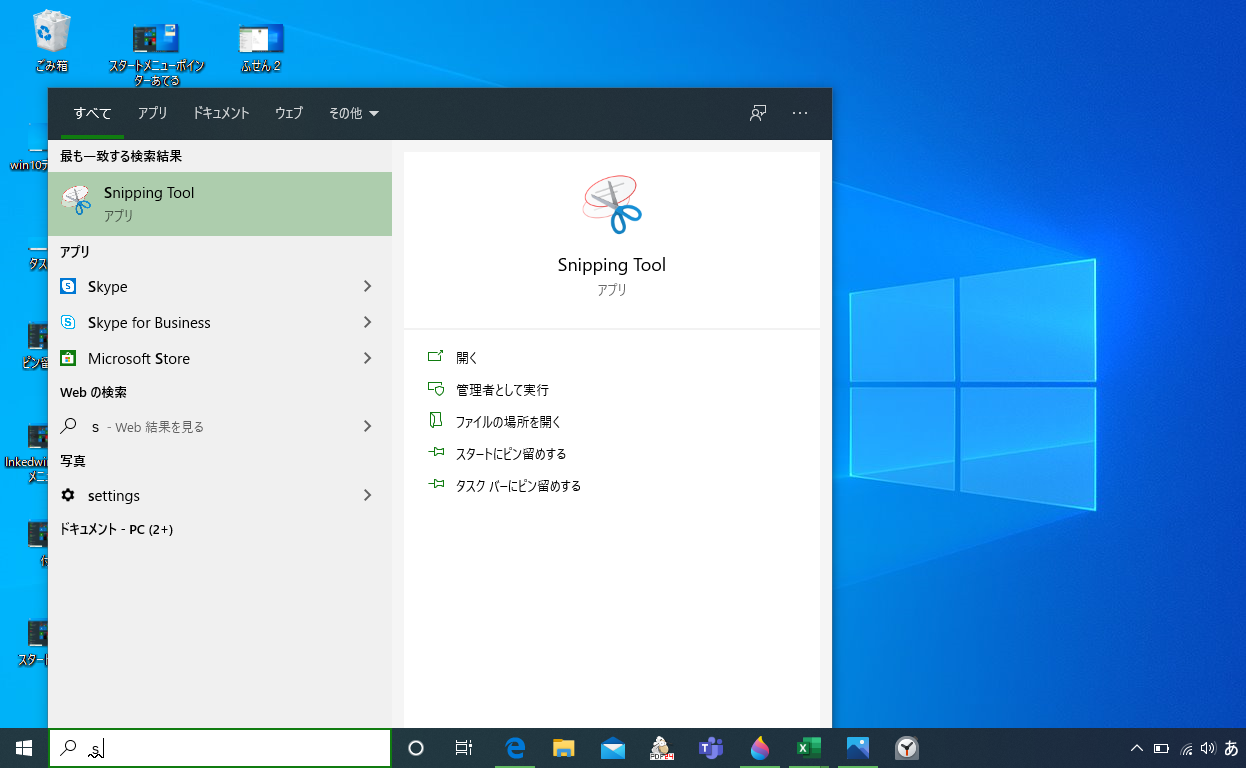The width and height of the screenshot is (1246, 768).
Task: Switch to the すべて tab
Action: (x=92, y=113)
